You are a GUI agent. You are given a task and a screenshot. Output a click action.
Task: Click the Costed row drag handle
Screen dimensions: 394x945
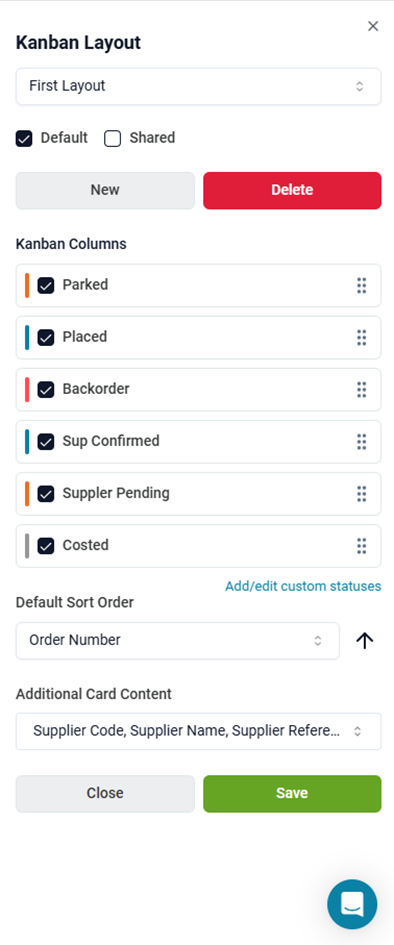pos(361,546)
